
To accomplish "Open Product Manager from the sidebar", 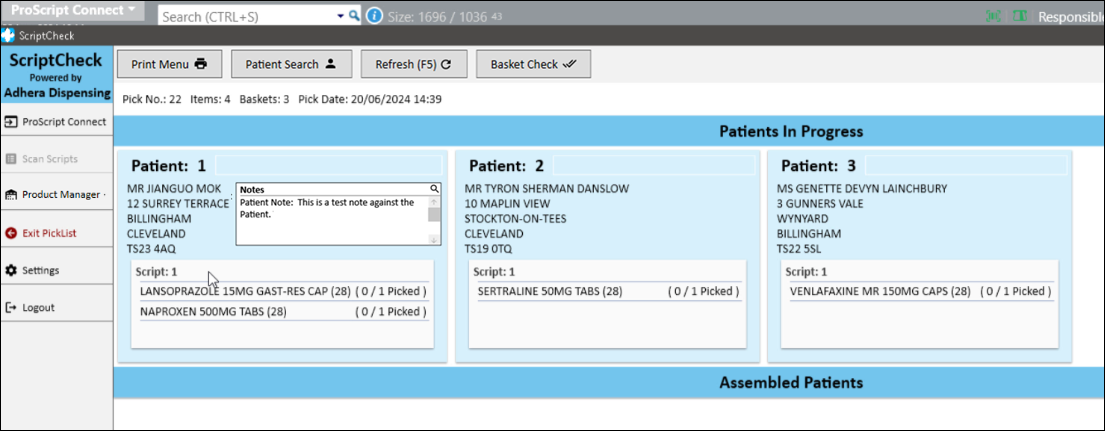I will tap(56, 195).
